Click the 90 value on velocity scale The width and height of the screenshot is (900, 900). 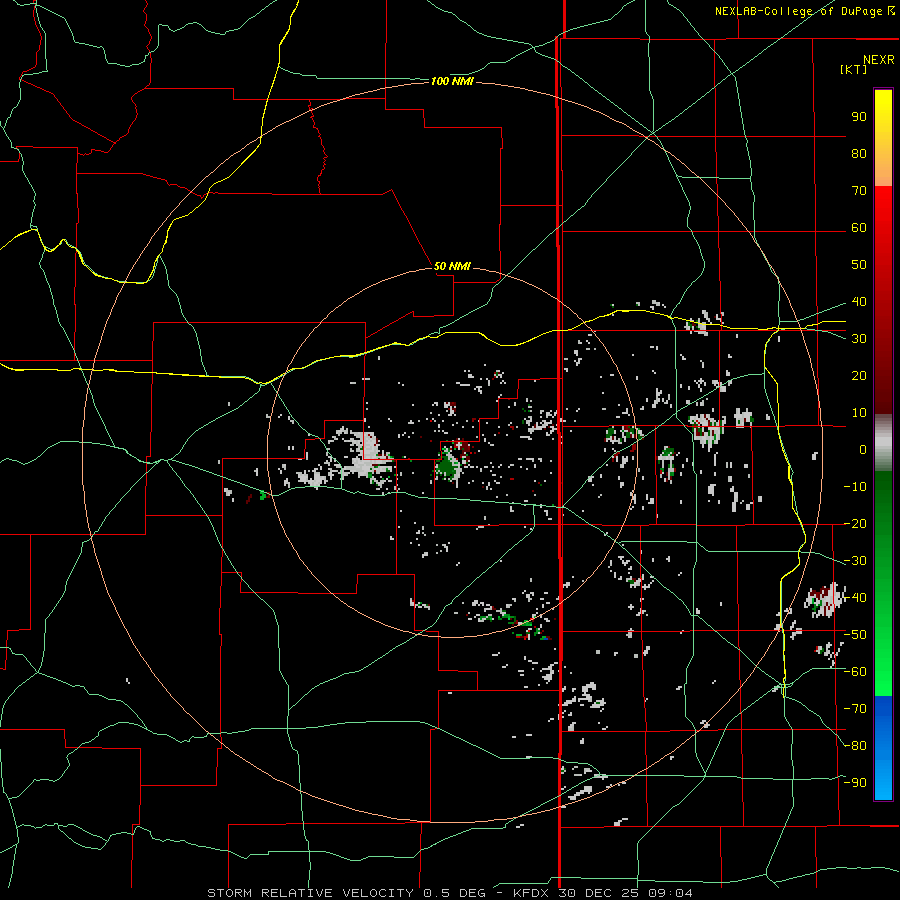[859, 117]
